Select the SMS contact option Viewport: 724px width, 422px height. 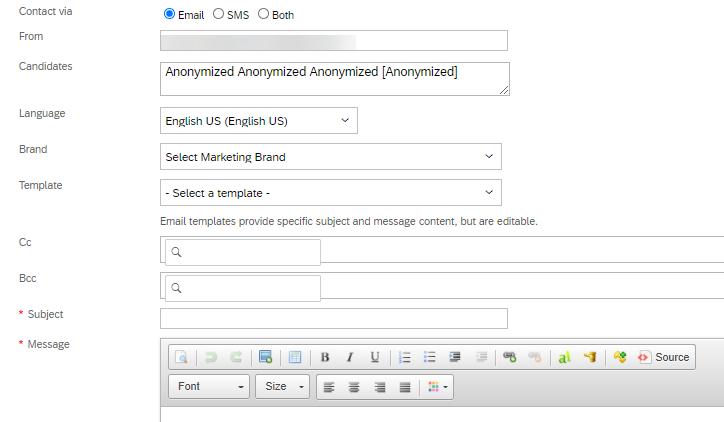click(x=218, y=14)
